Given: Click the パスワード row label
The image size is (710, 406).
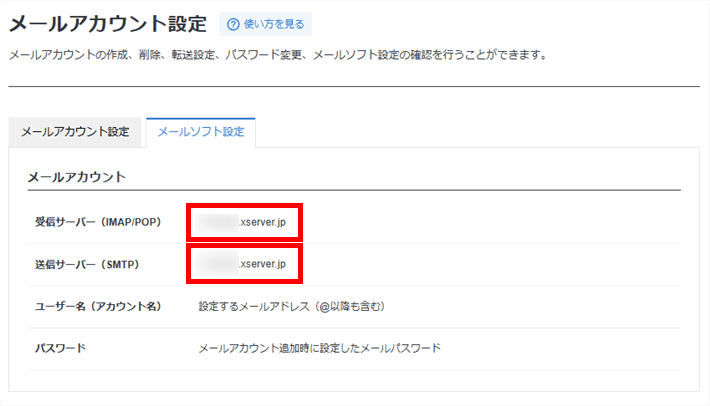Looking at the screenshot, I should click(60, 348).
